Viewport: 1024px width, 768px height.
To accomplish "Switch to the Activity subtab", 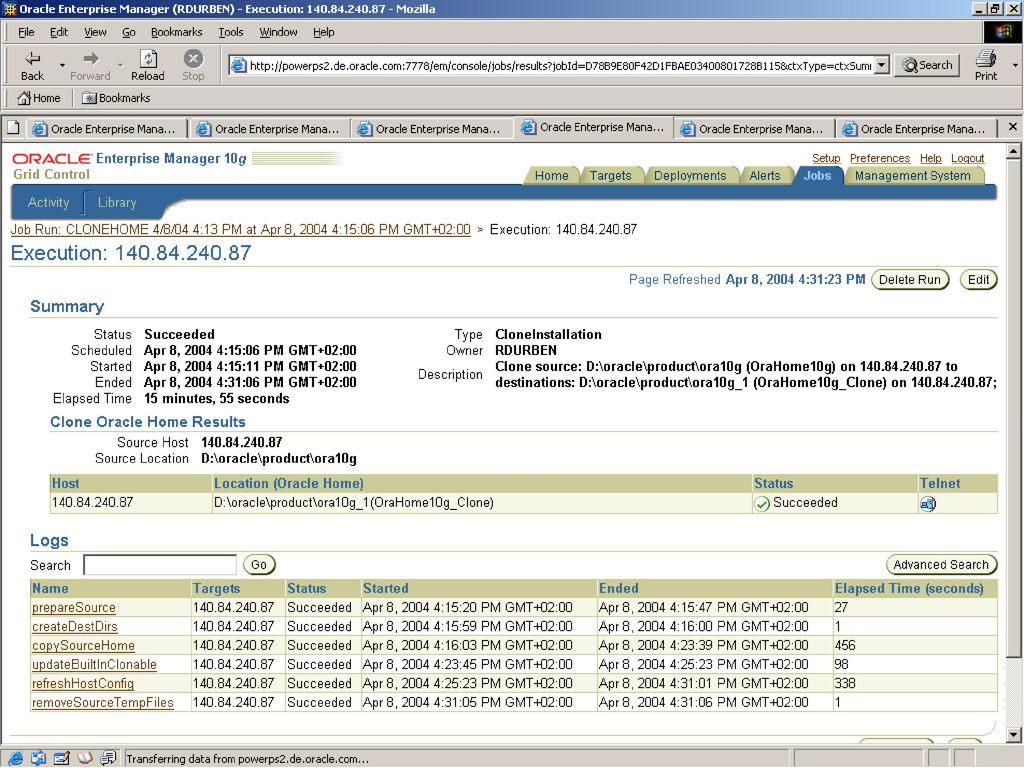I will tap(48, 202).
